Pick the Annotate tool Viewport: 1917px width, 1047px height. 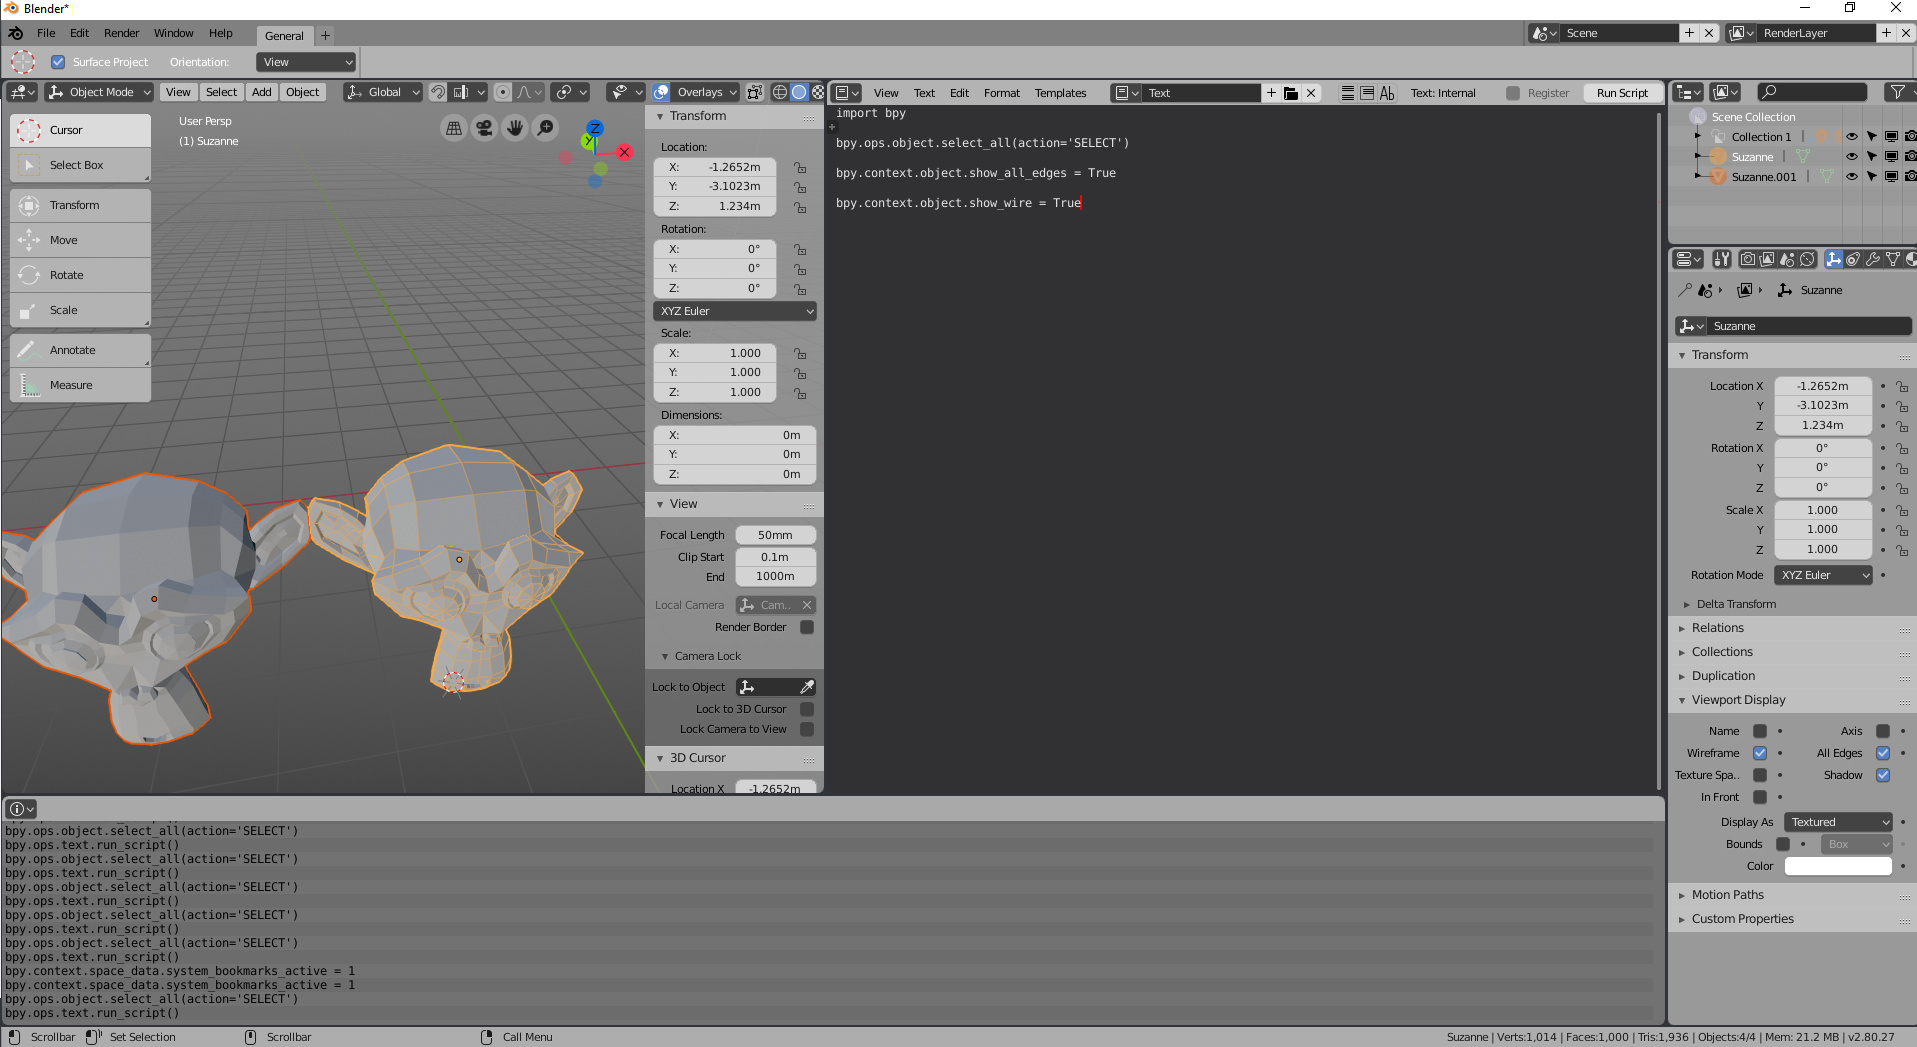pos(80,350)
